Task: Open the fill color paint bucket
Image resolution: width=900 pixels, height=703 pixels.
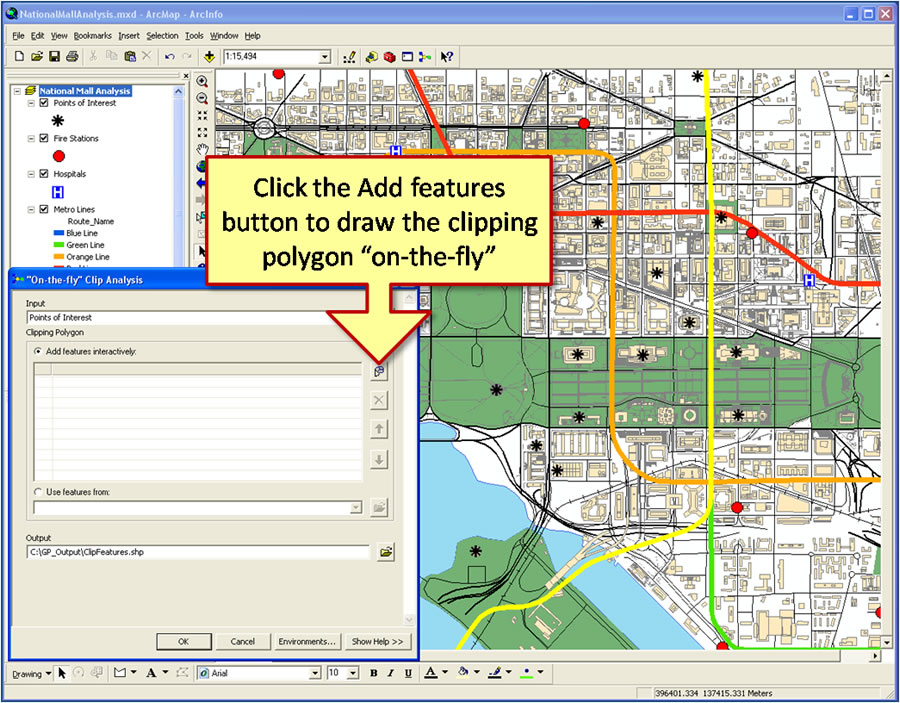Action: 463,673
